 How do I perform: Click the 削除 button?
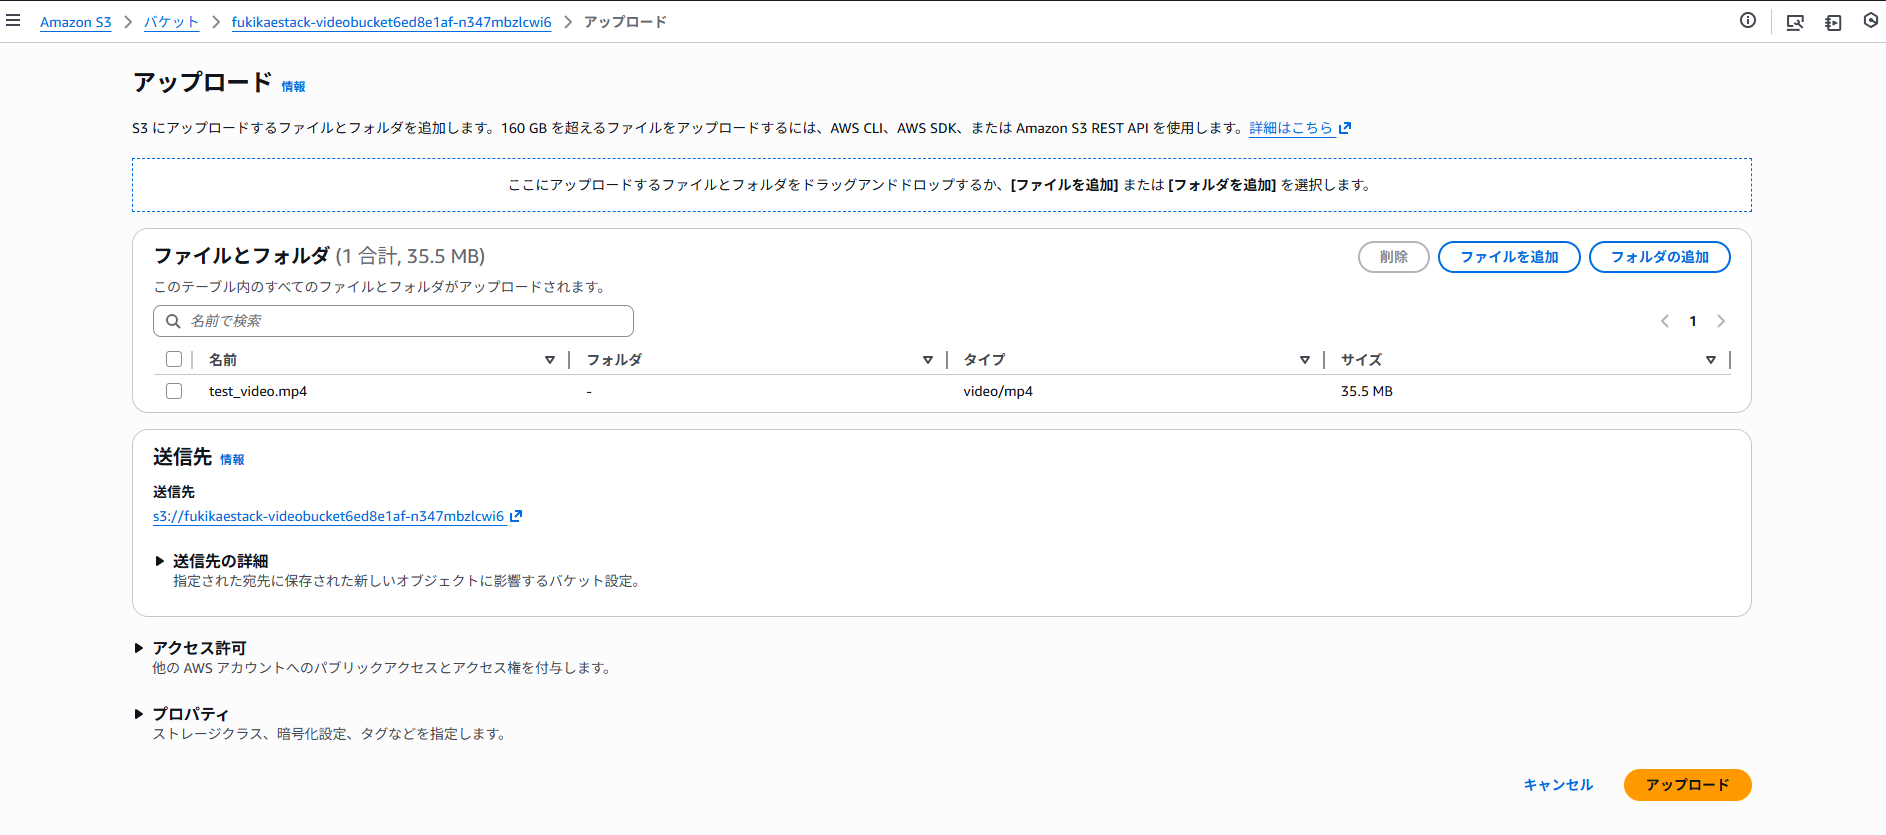(1394, 257)
